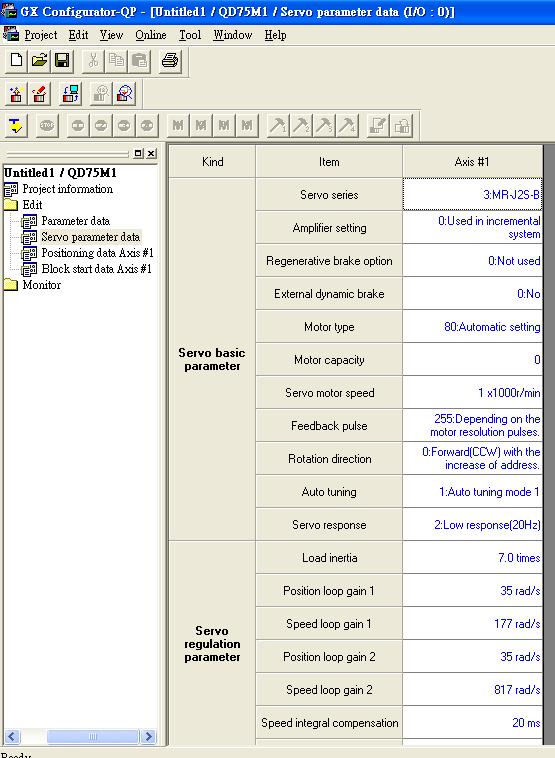Click the greyed STOP toolbar icon
555x758 pixels.
point(47,127)
